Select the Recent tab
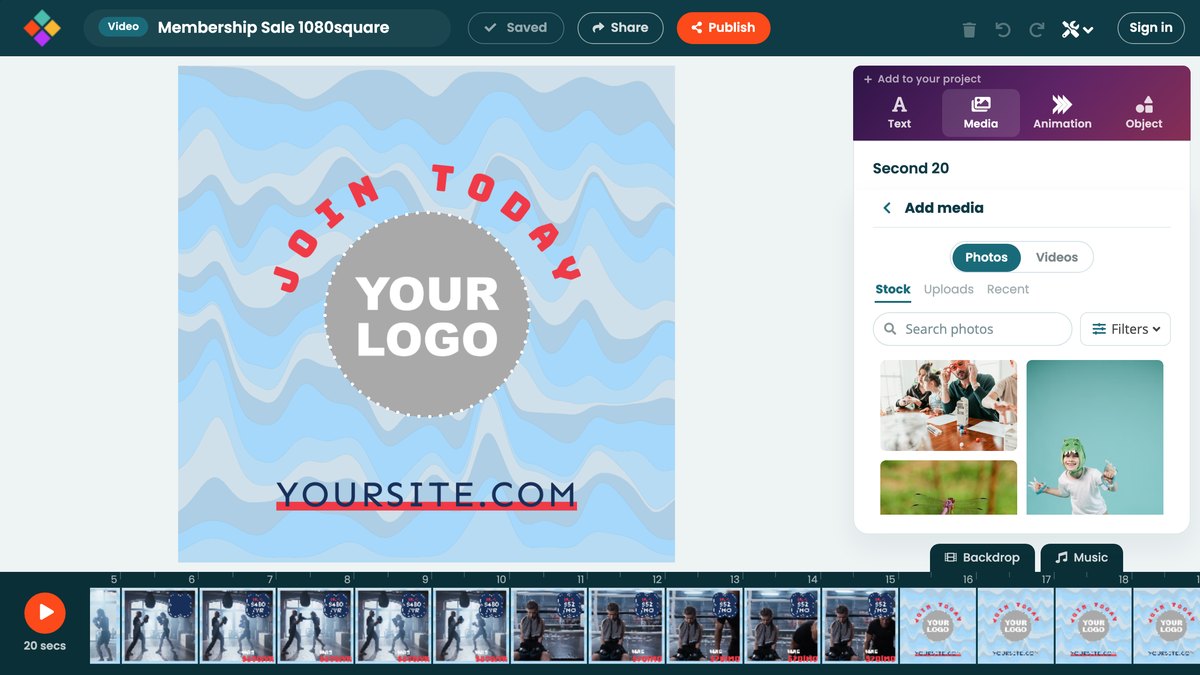The image size is (1200, 675). [1008, 289]
